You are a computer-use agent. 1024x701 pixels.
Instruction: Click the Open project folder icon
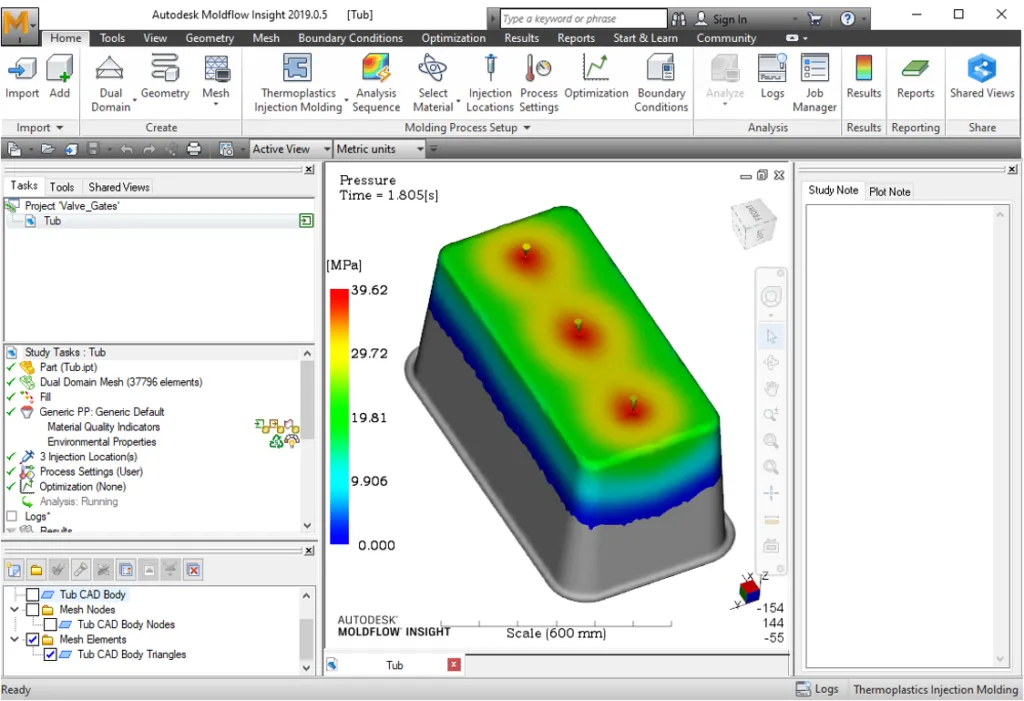(x=48, y=150)
